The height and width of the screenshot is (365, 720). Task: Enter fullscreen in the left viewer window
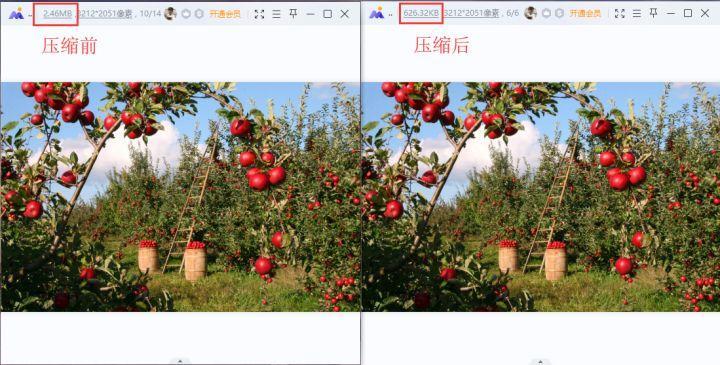[x=259, y=14]
